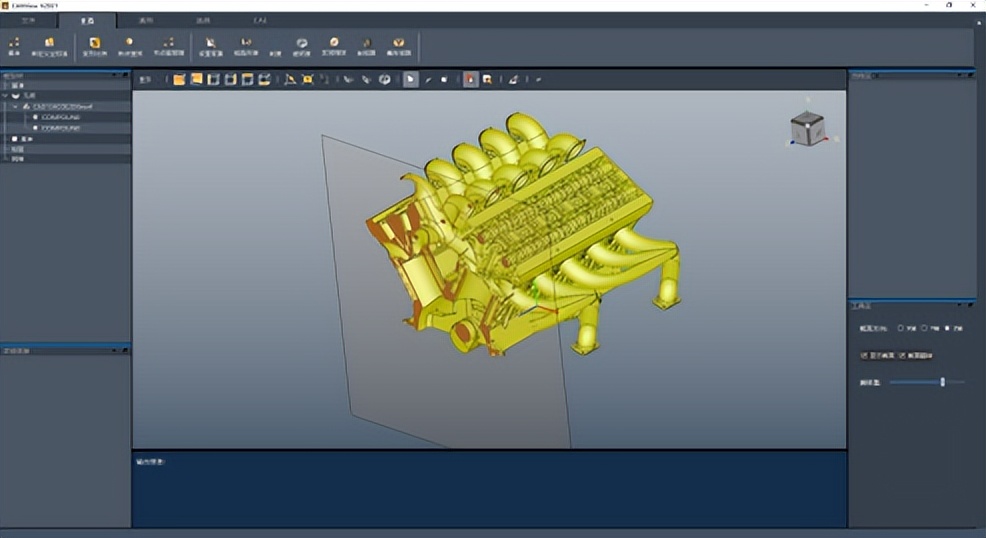986x538 pixels.
Task: Switch to the first ribbon tab
Action: click(x=29, y=20)
